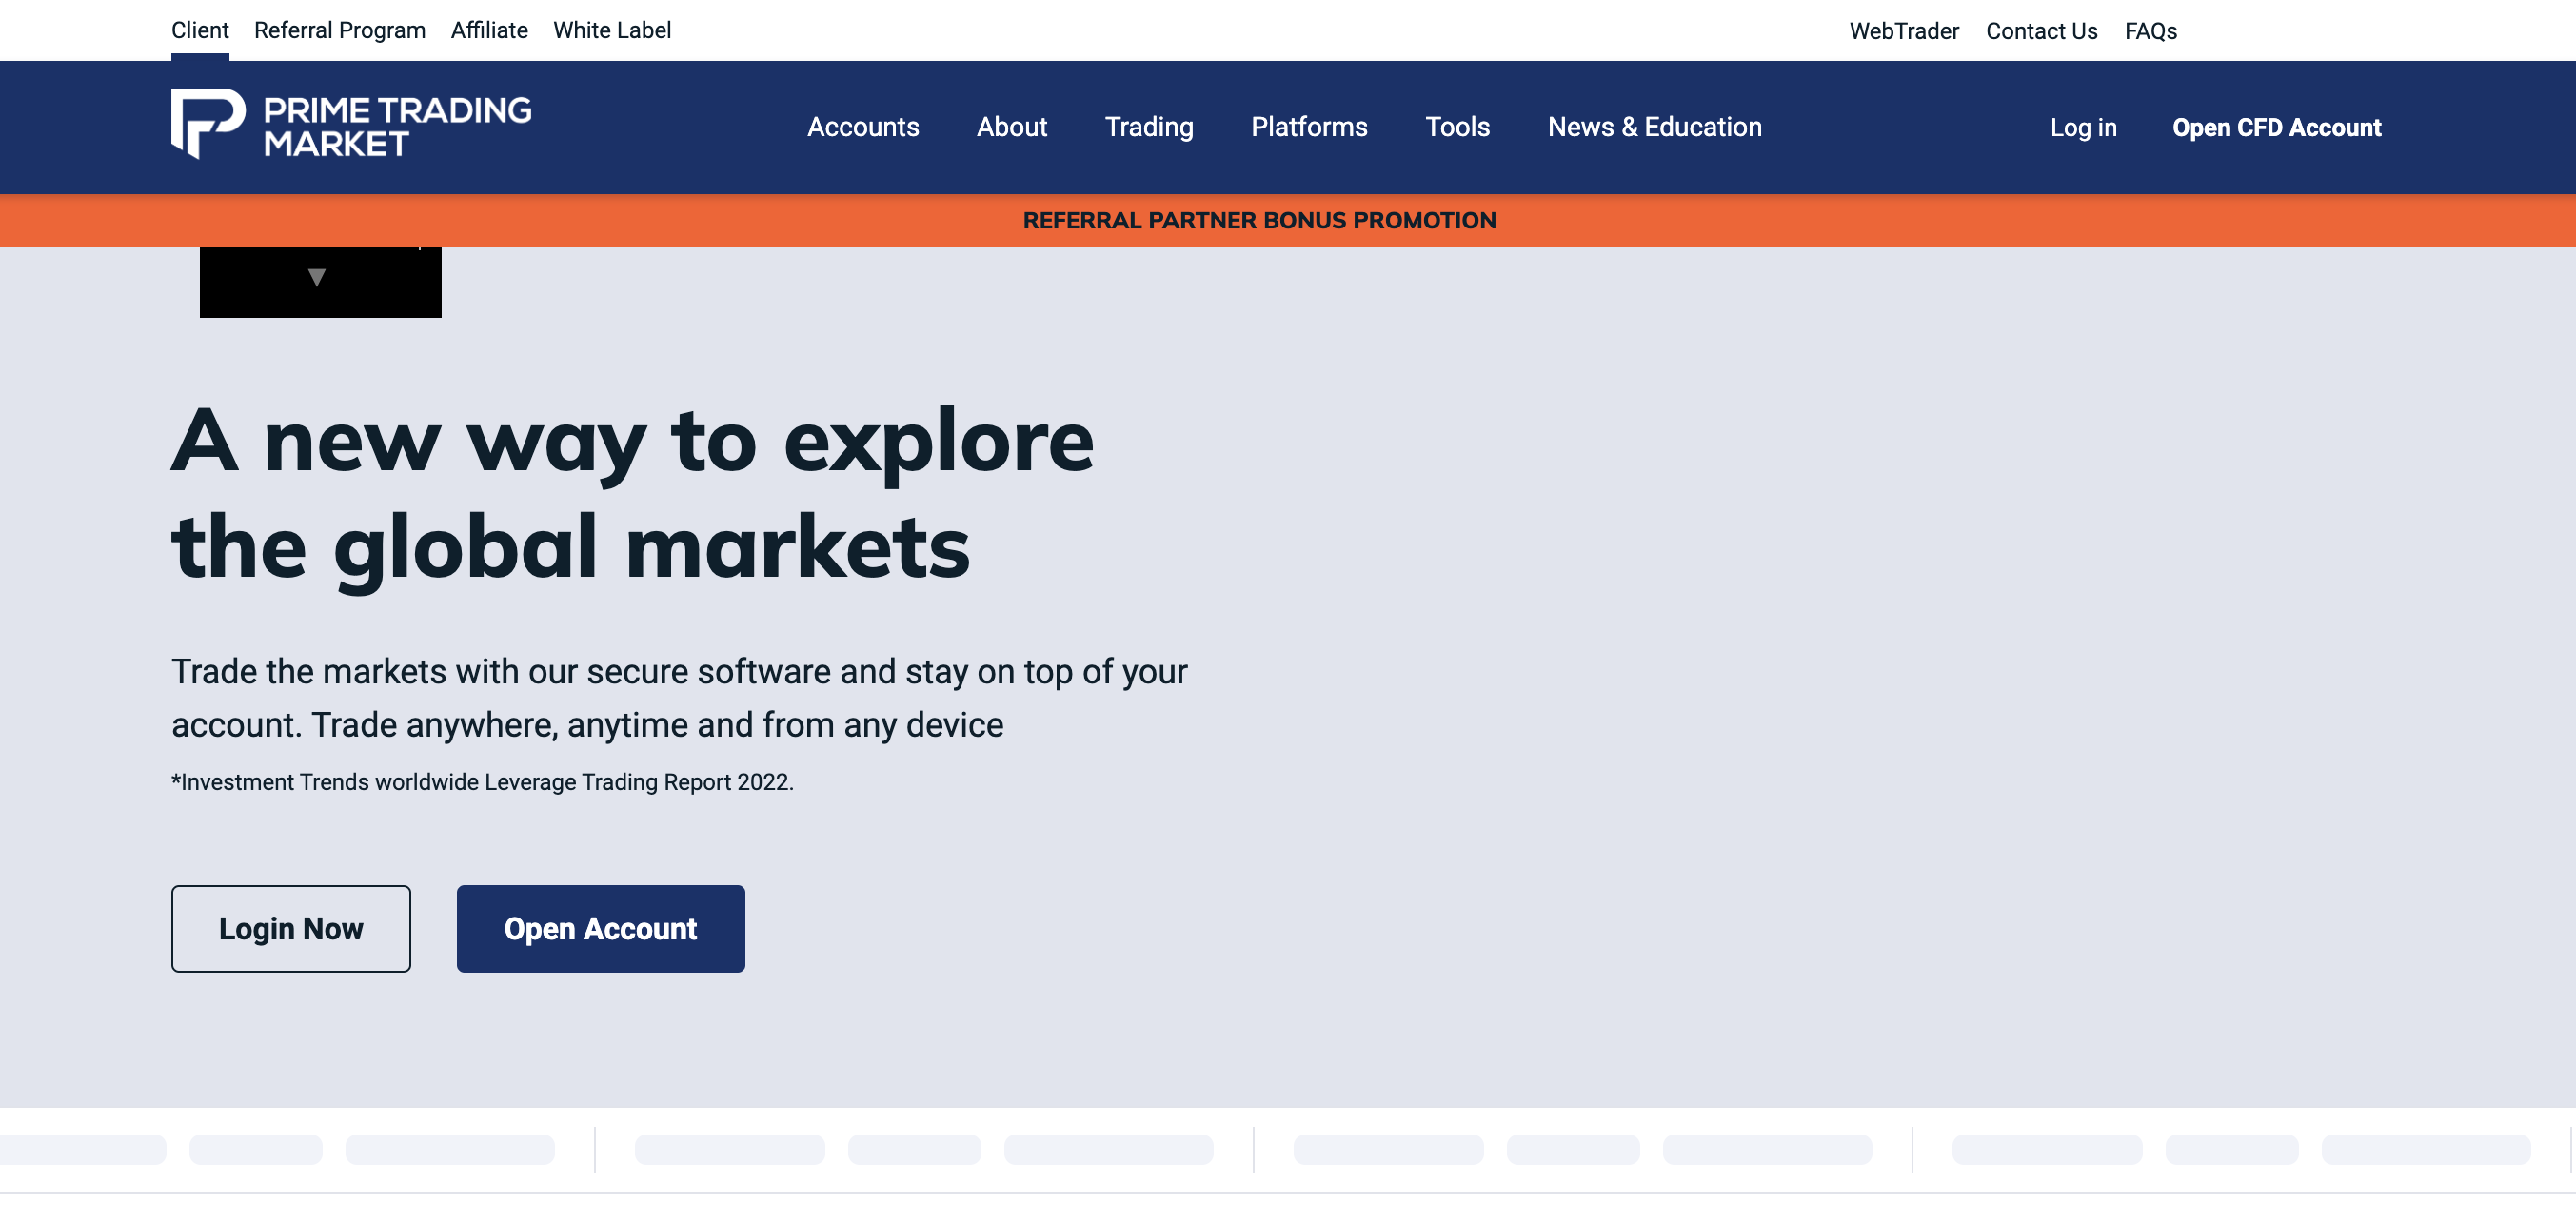
Task: Open the Trading menu
Action: [1149, 127]
